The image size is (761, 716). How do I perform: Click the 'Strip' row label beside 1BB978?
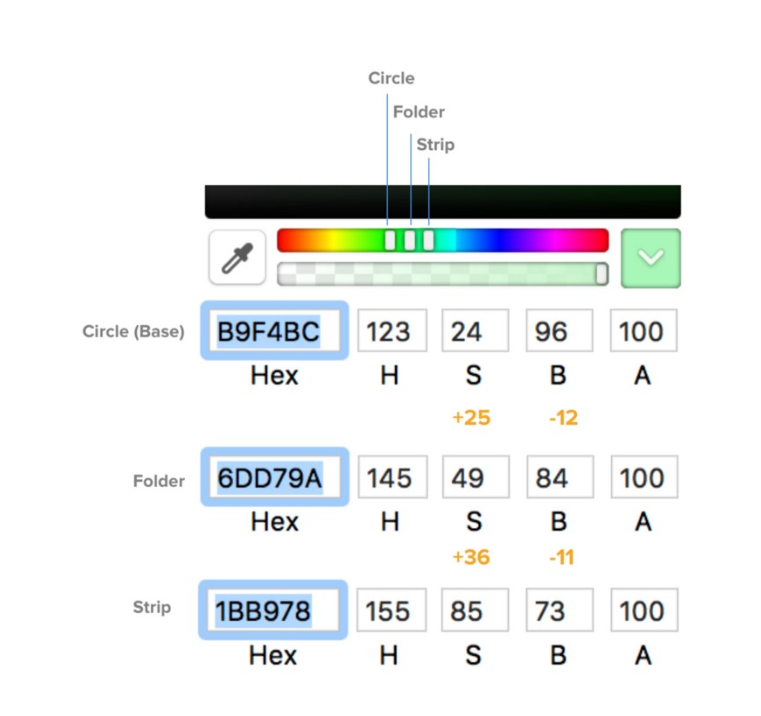click(152, 607)
